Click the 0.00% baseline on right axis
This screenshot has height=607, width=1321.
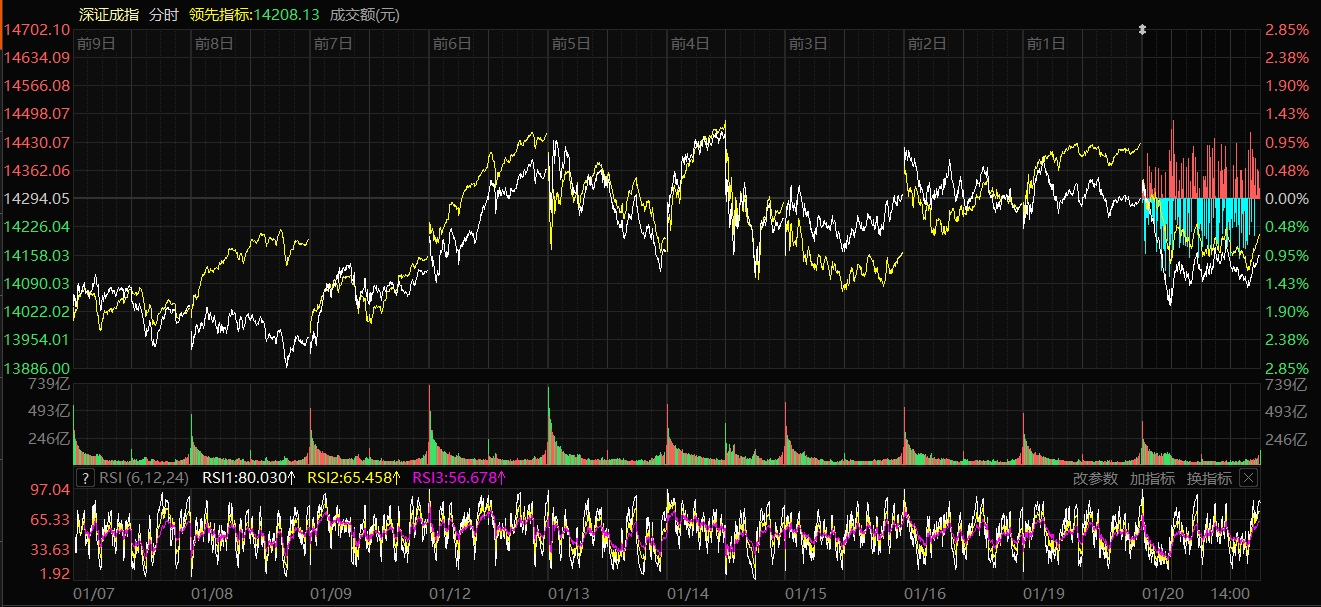pos(1289,199)
